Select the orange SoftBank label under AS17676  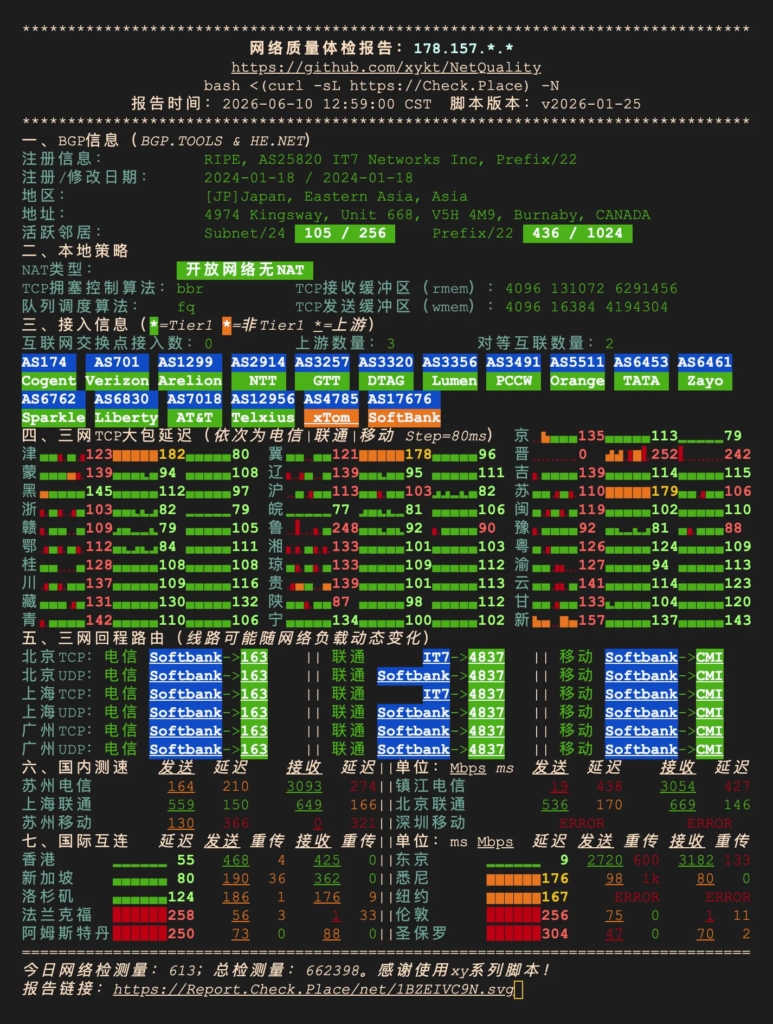[x=404, y=417]
